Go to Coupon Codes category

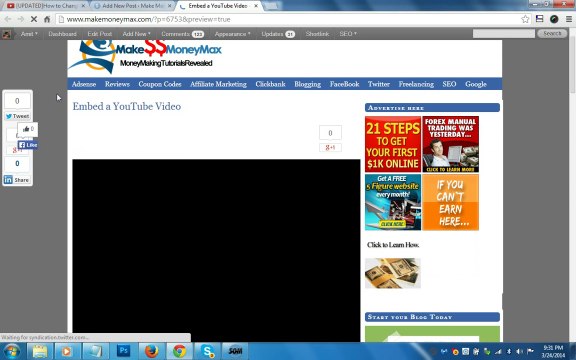160,84
